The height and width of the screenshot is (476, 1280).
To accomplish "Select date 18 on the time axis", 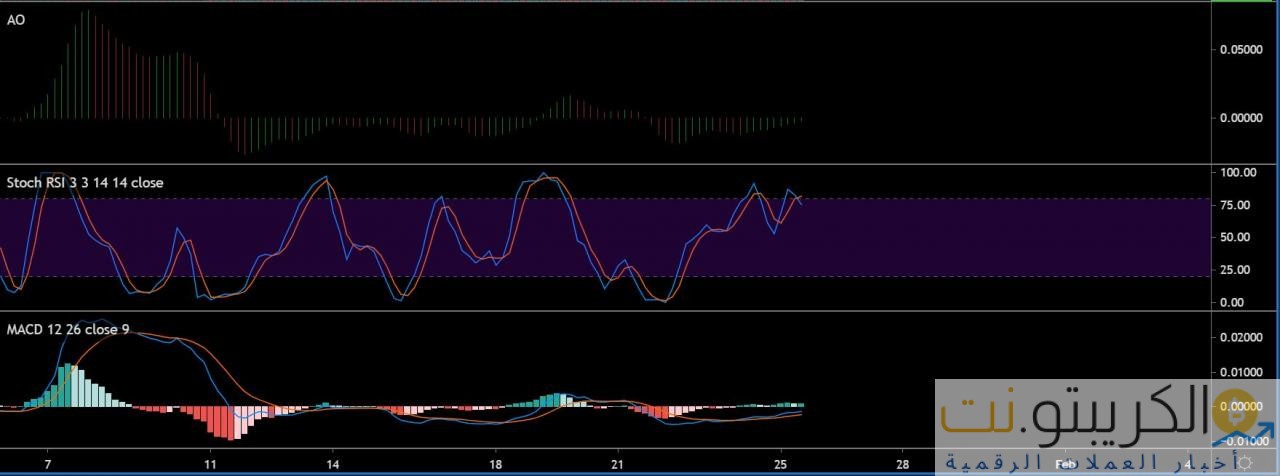I will pyautogui.click(x=495, y=465).
